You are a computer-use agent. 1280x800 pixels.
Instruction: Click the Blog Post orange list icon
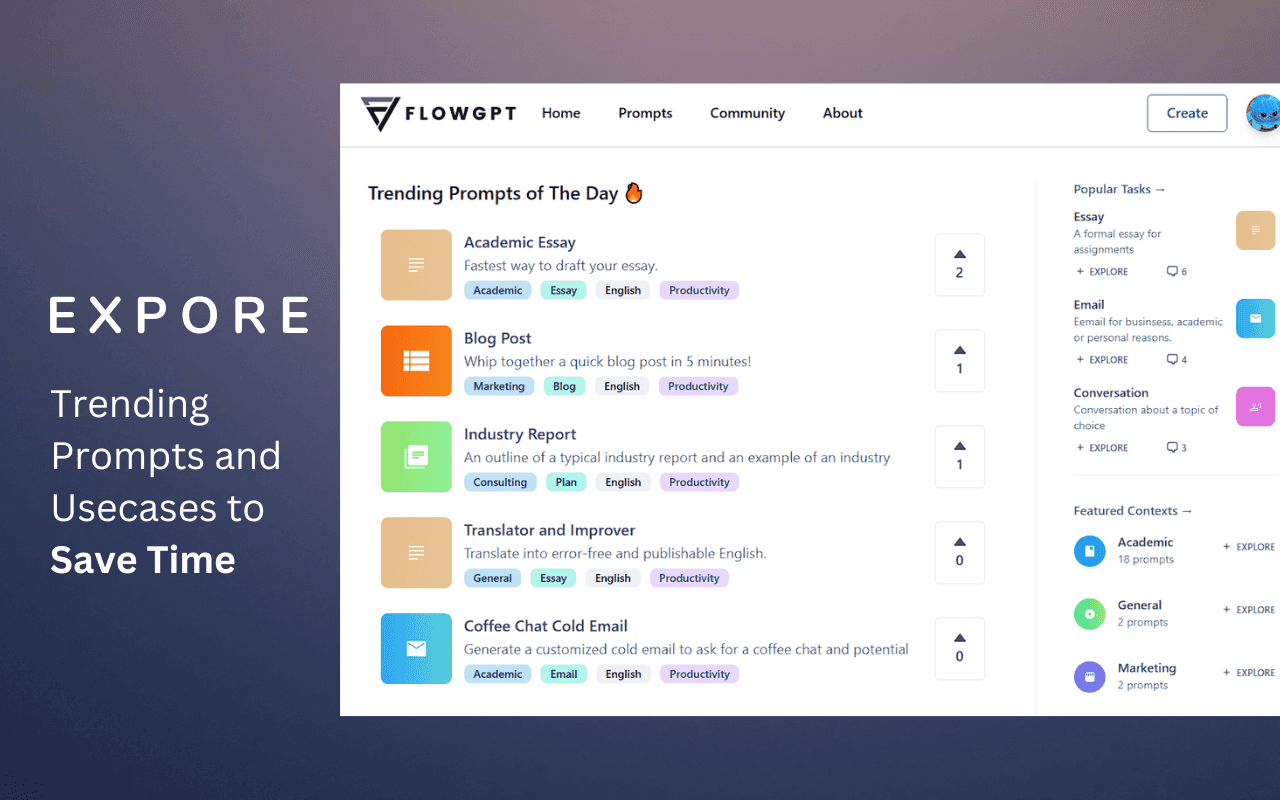click(x=416, y=361)
